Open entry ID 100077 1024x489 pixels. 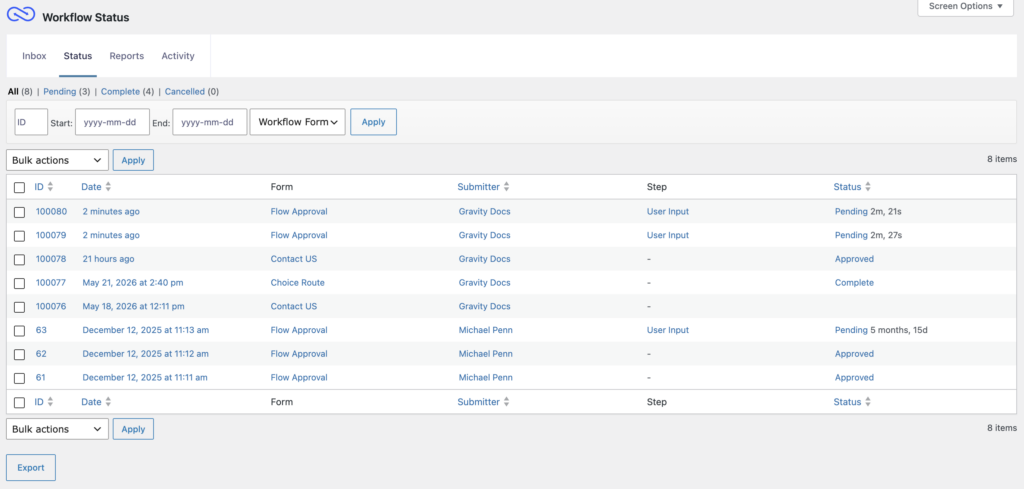pos(51,283)
